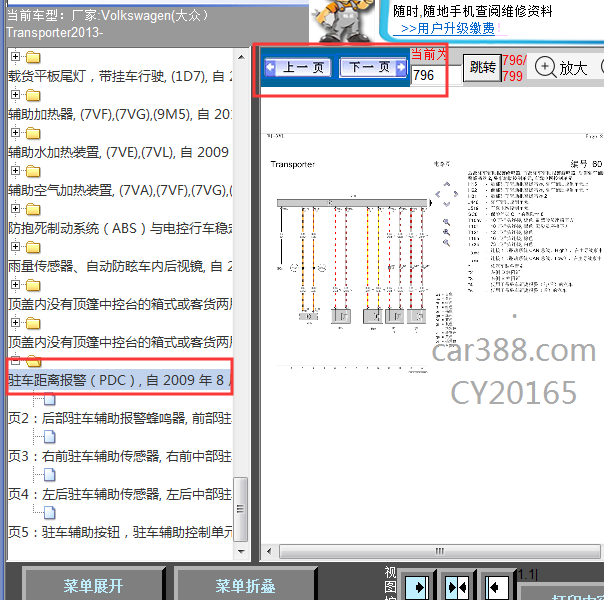
Task: Pan diagram down with down arrow
Action: coord(446,204)
